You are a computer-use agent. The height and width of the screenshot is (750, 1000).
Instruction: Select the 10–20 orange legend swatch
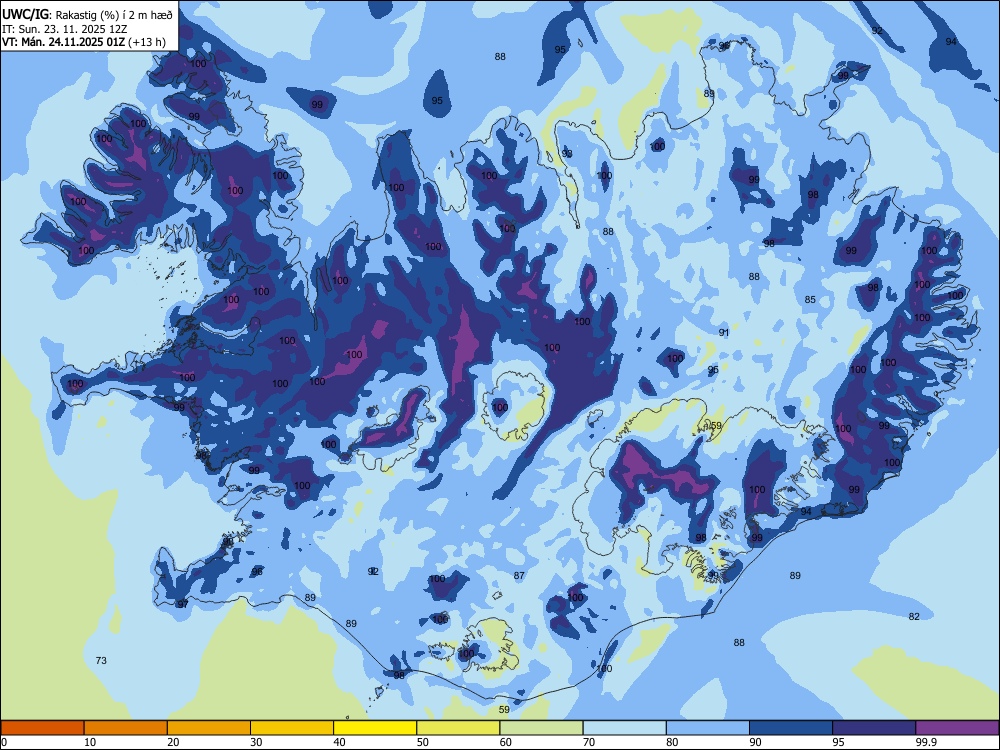[x=126, y=728]
